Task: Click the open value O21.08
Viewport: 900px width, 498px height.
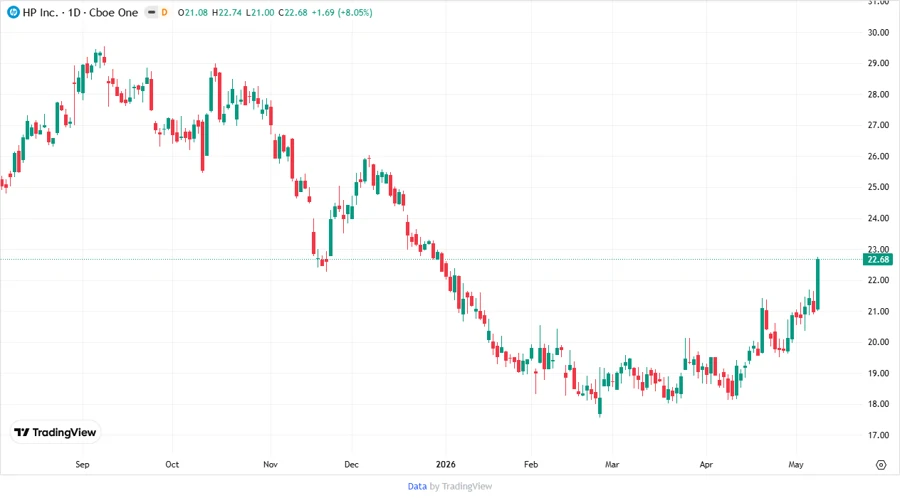Action: (192, 12)
